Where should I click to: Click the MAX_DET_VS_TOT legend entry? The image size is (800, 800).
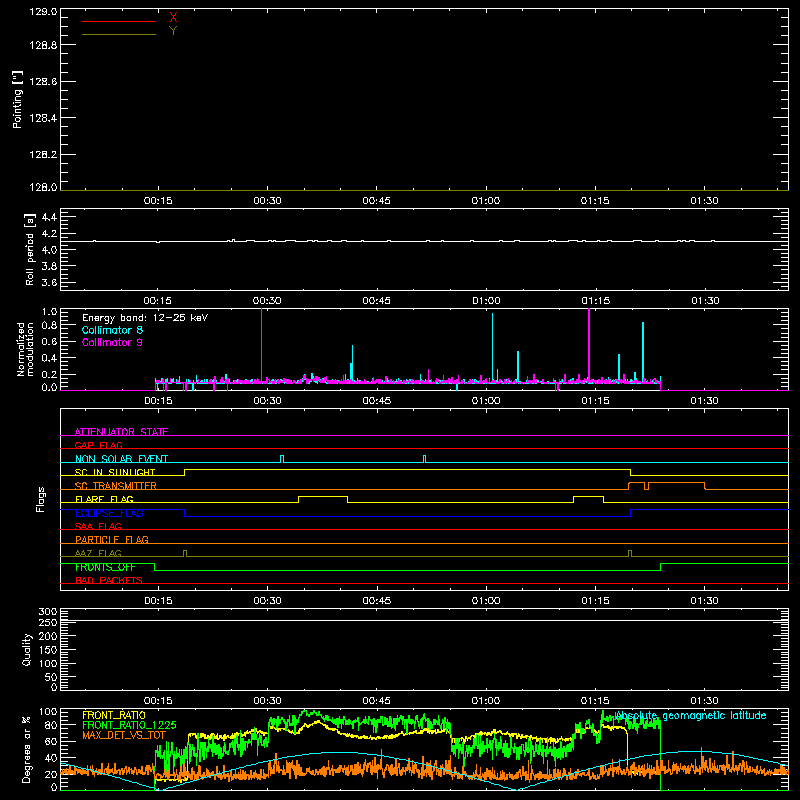coord(124,735)
